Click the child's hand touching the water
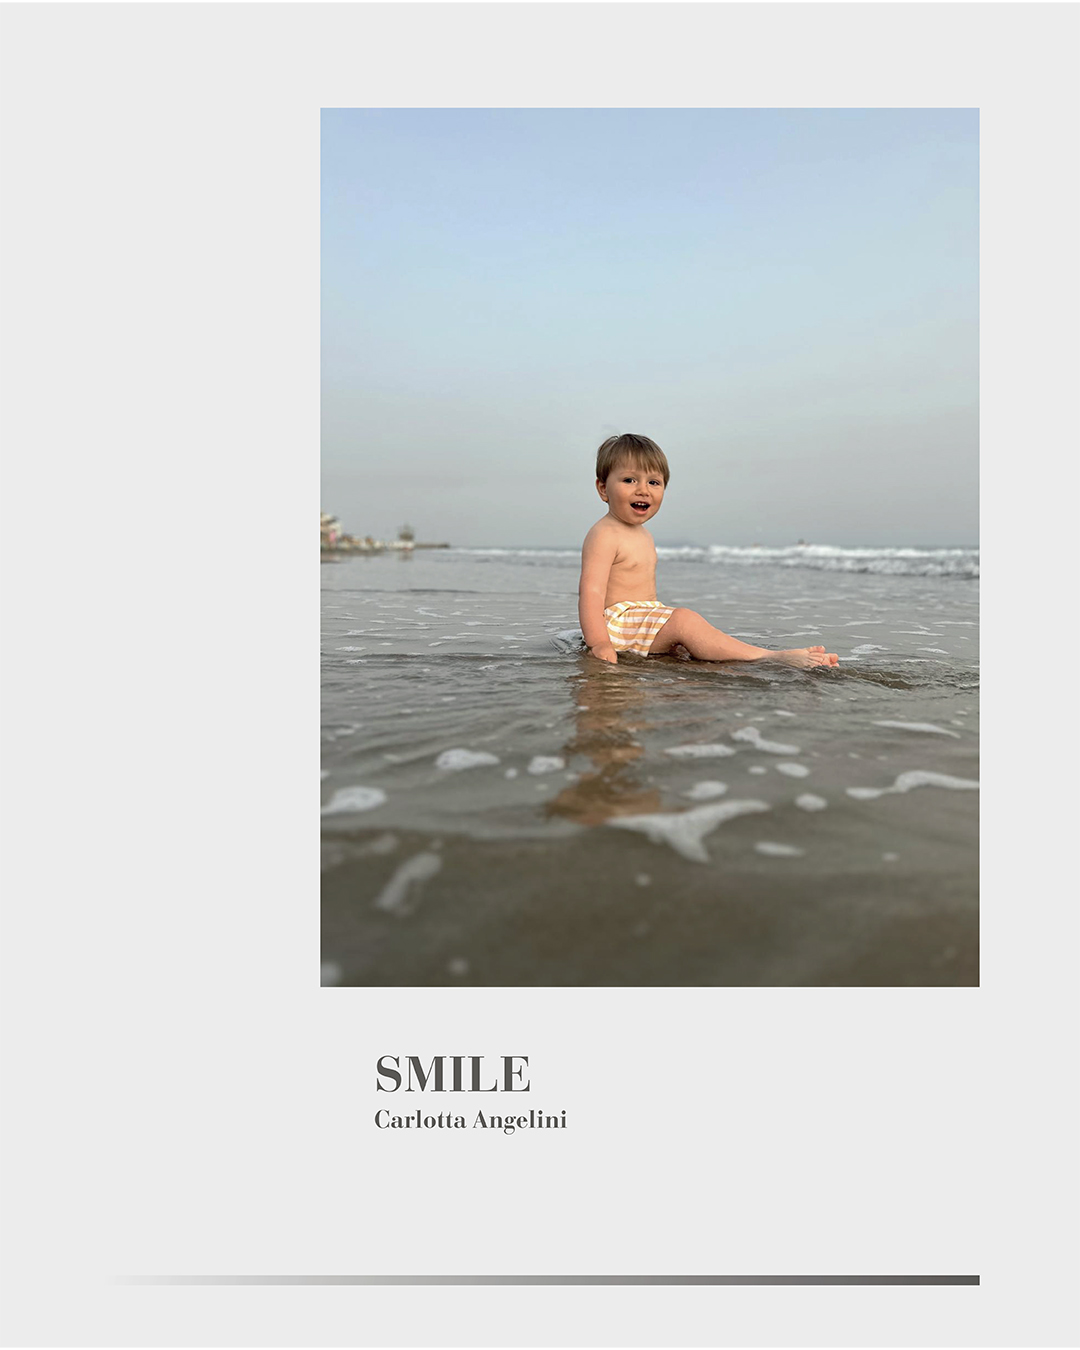 point(605,654)
